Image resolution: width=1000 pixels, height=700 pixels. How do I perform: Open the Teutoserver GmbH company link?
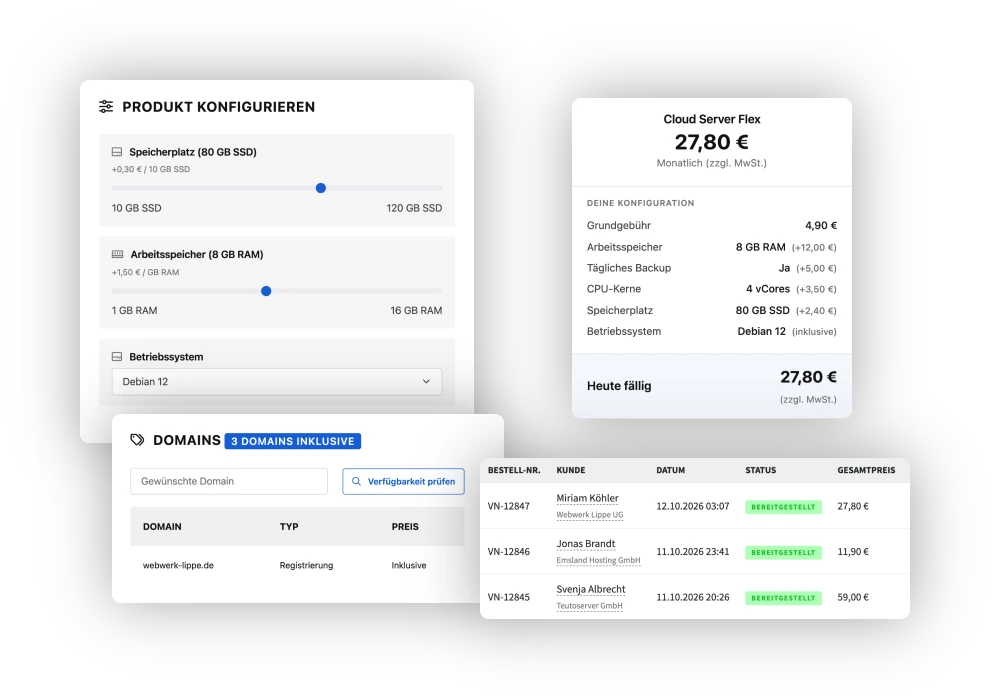click(589, 606)
